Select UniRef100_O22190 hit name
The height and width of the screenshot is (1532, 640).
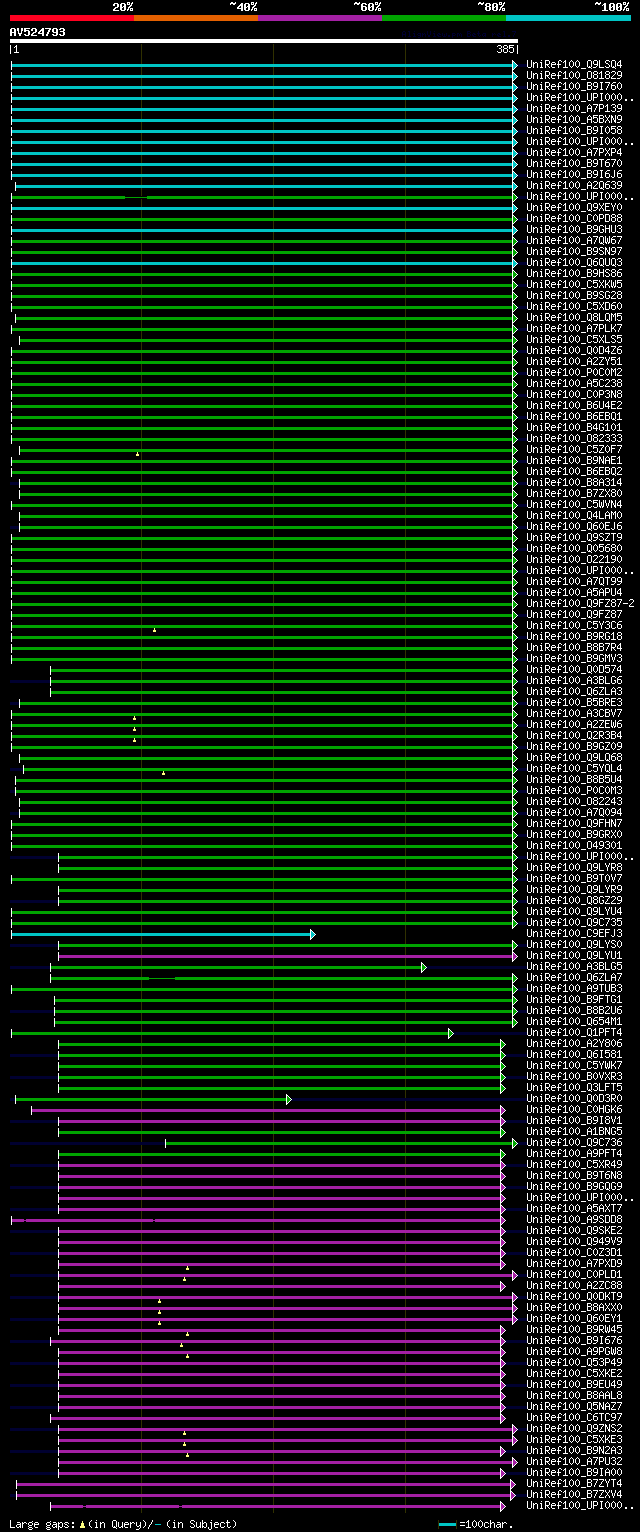click(574, 559)
